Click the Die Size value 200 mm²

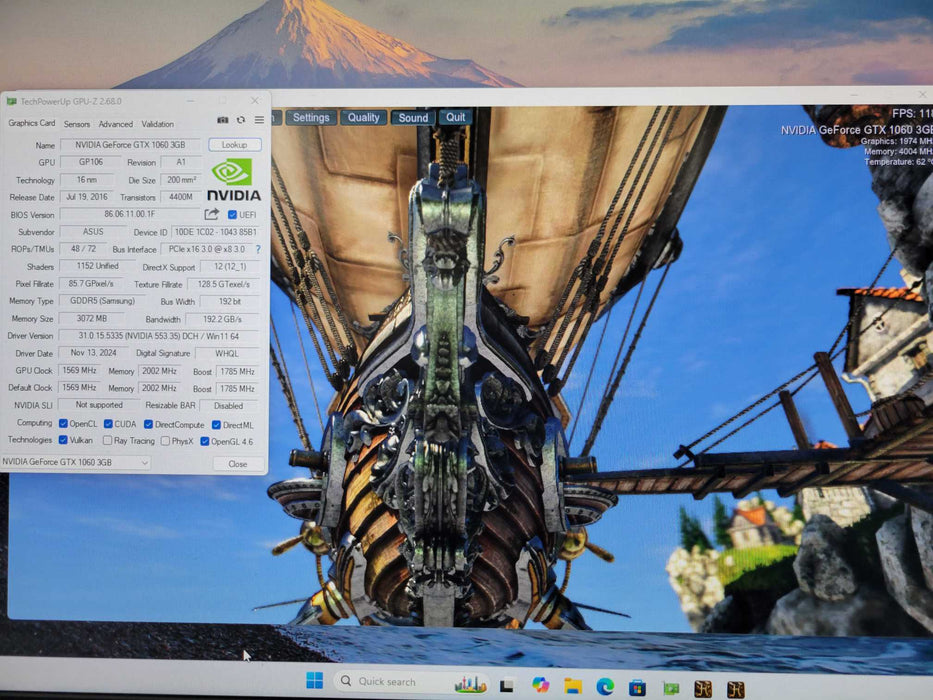point(181,179)
